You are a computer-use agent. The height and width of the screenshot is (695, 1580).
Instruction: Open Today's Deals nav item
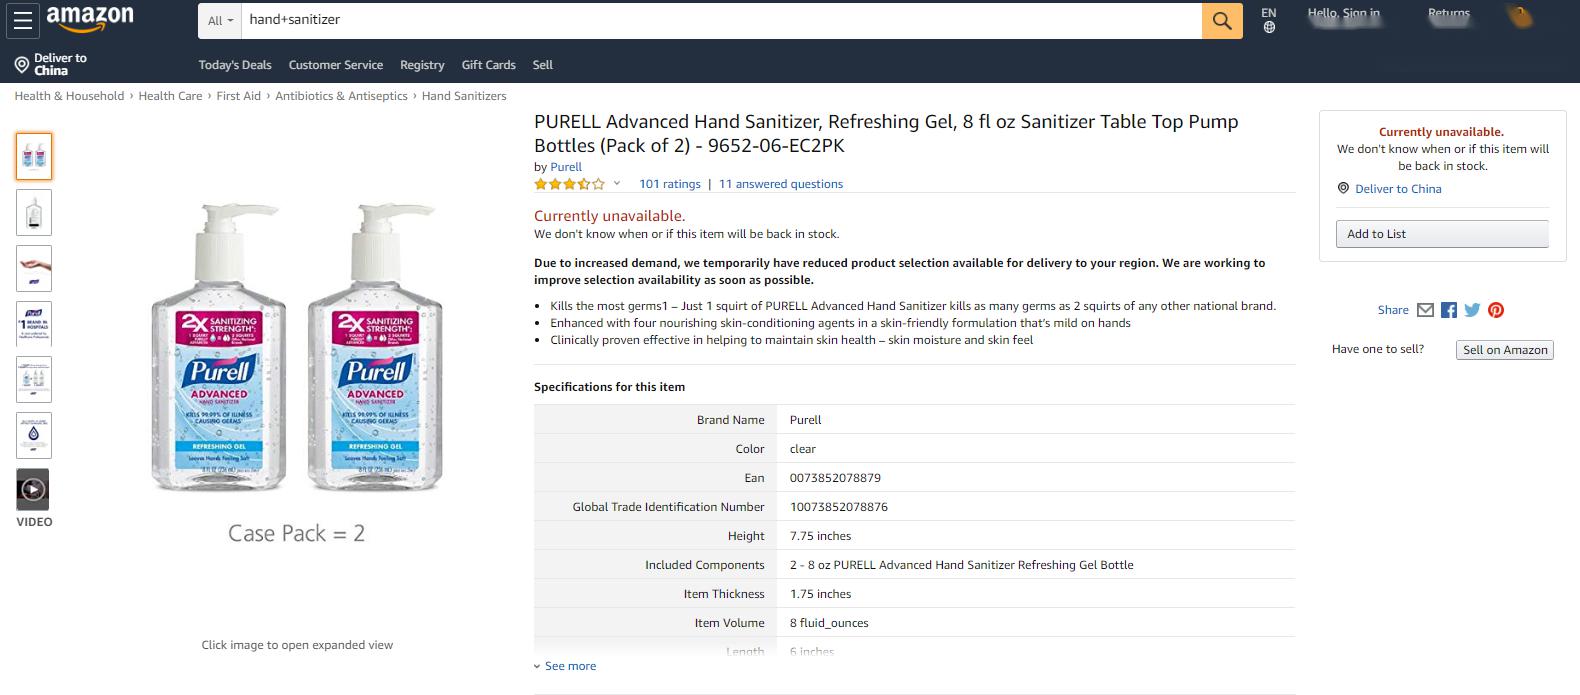coord(235,65)
